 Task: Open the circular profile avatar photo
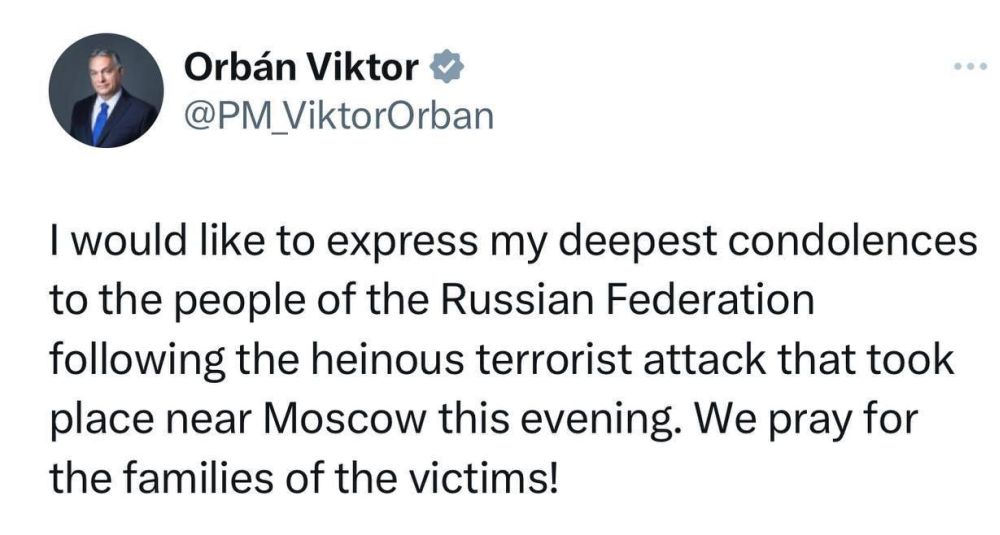coord(106,91)
